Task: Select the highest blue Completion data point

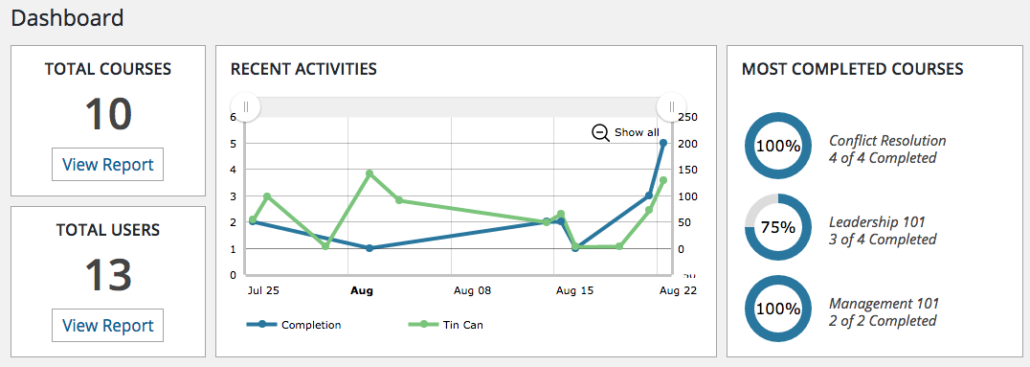Action: coord(663,143)
